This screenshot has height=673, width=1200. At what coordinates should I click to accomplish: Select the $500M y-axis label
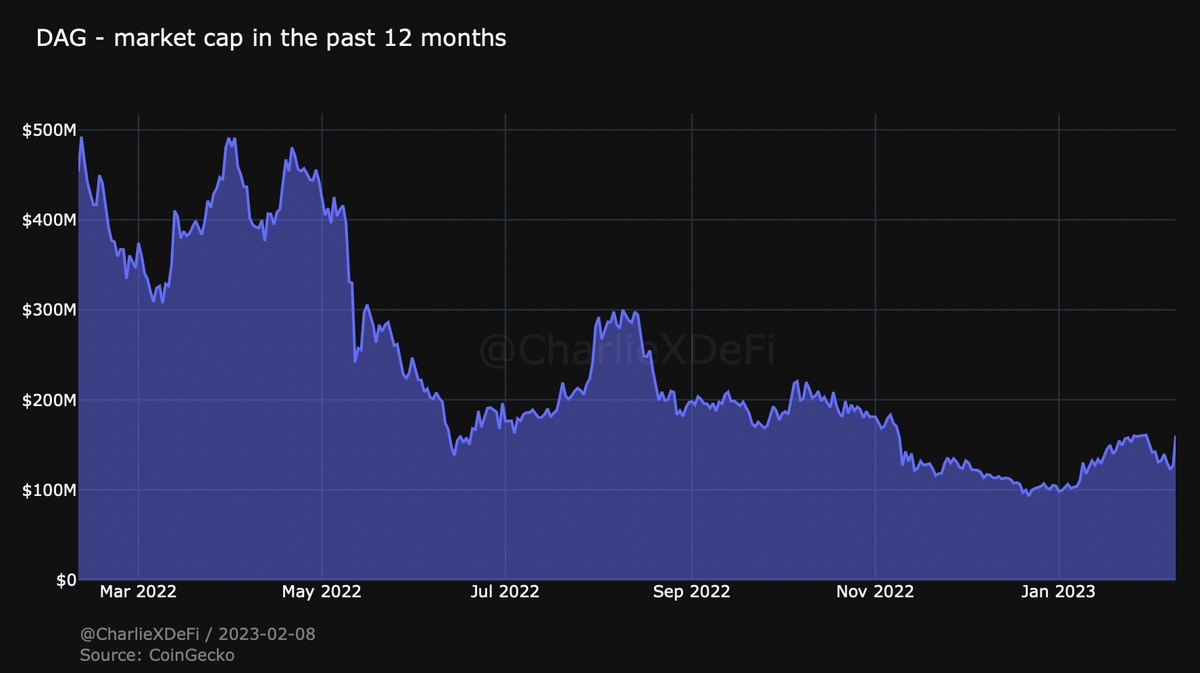(x=47, y=130)
